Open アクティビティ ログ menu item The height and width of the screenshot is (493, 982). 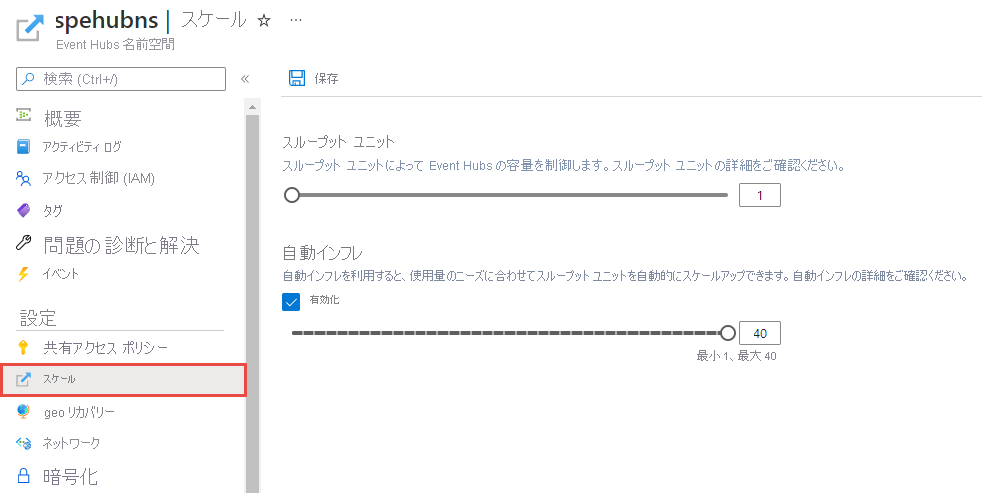point(82,147)
